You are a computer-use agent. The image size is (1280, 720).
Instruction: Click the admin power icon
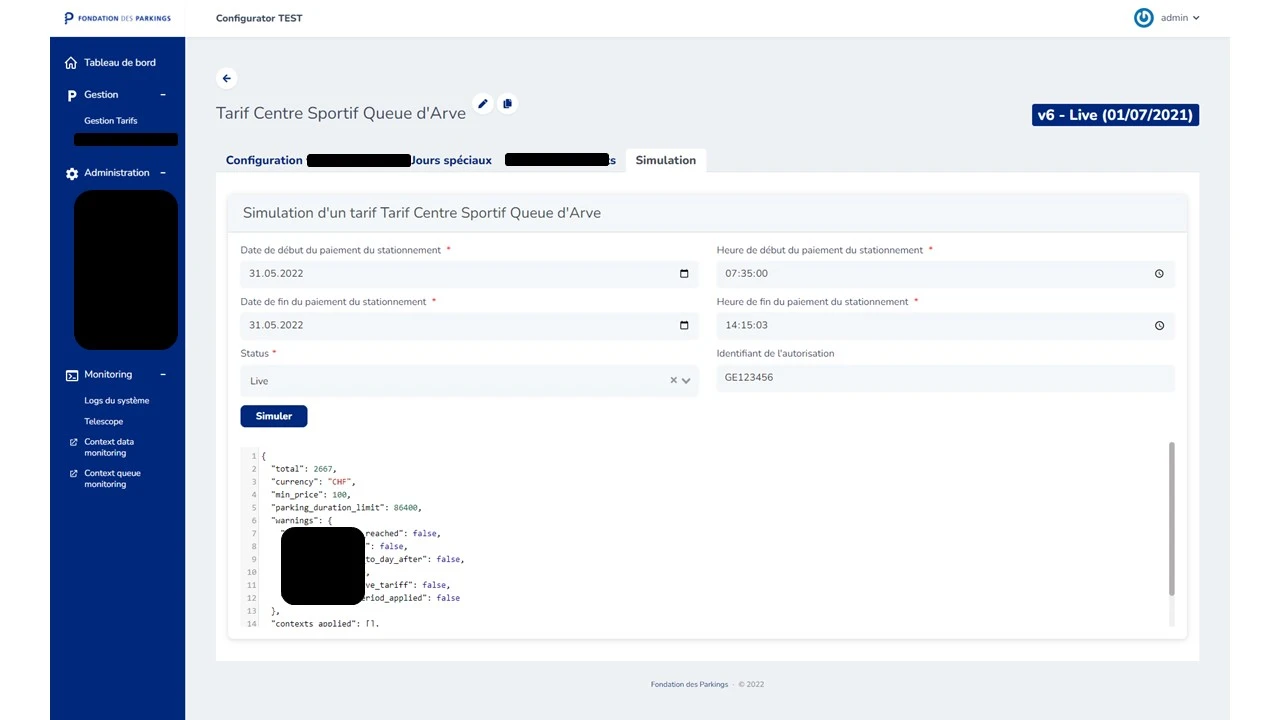tap(1143, 18)
